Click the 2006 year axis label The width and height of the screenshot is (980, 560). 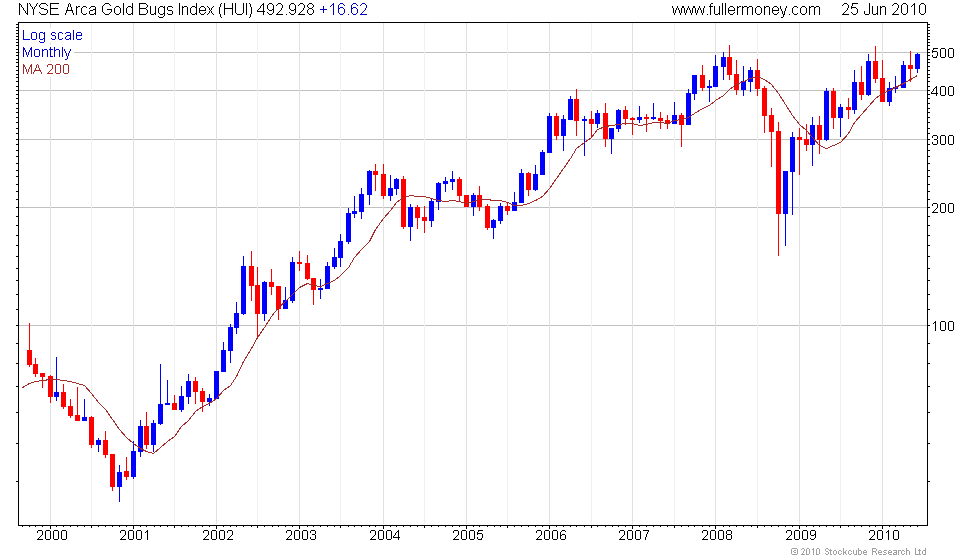551,535
